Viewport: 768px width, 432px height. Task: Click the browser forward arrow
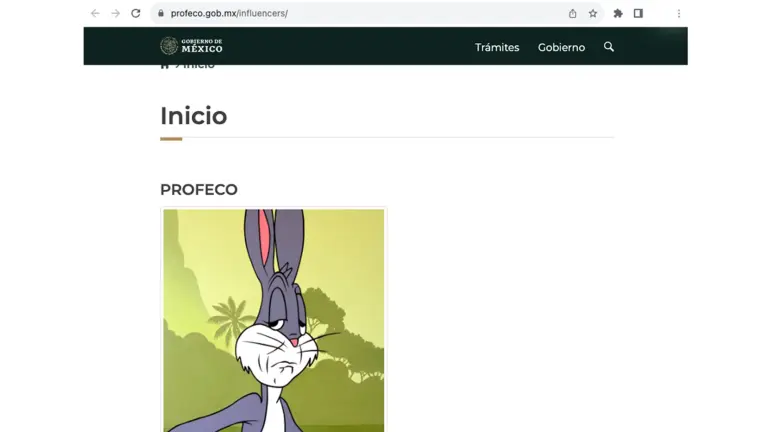(x=116, y=13)
